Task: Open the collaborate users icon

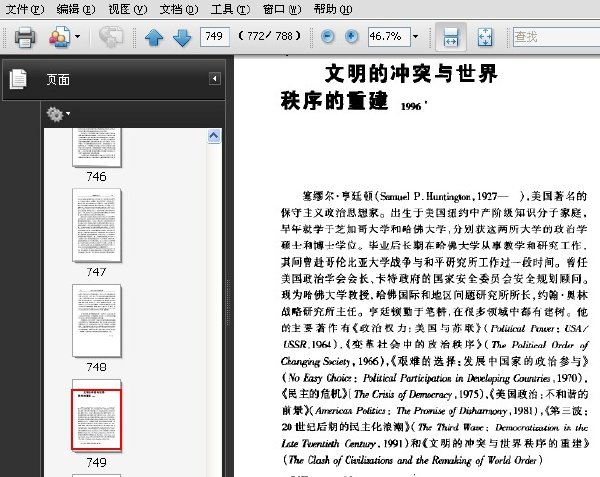Action: click(60, 37)
